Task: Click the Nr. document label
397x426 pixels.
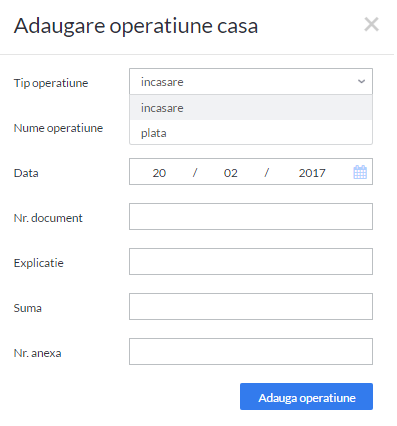Action: pyautogui.click(x=48, y=218)
